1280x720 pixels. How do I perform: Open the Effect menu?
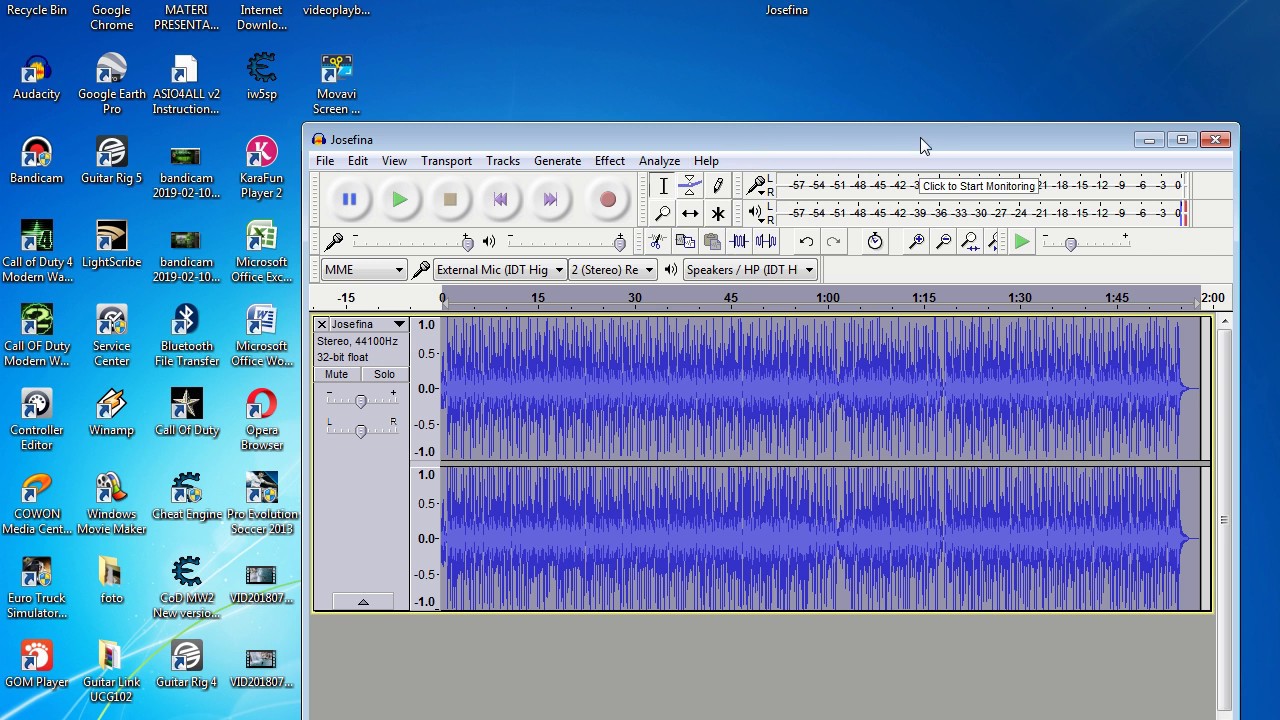[x=609, y=161]
